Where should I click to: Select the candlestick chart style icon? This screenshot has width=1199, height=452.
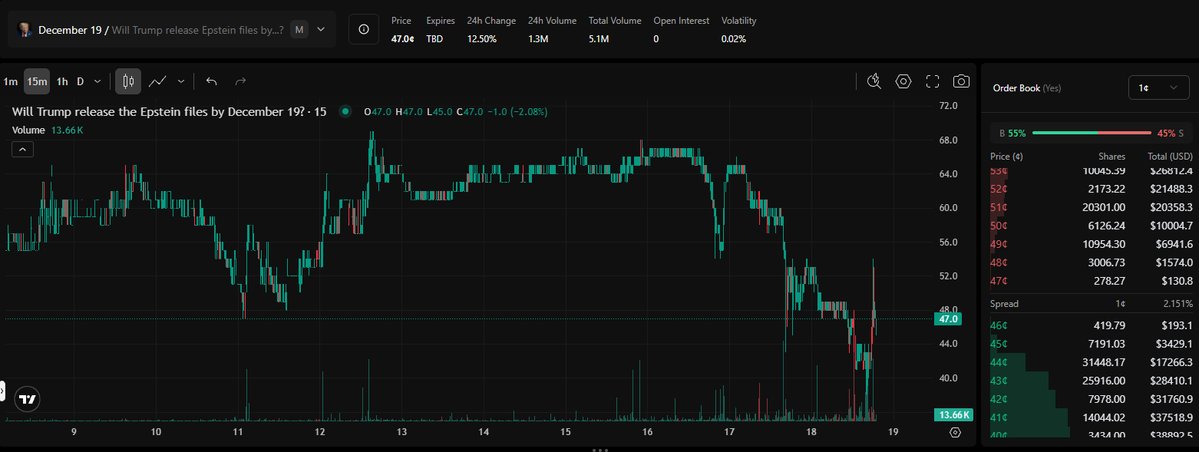coord(128,81)
